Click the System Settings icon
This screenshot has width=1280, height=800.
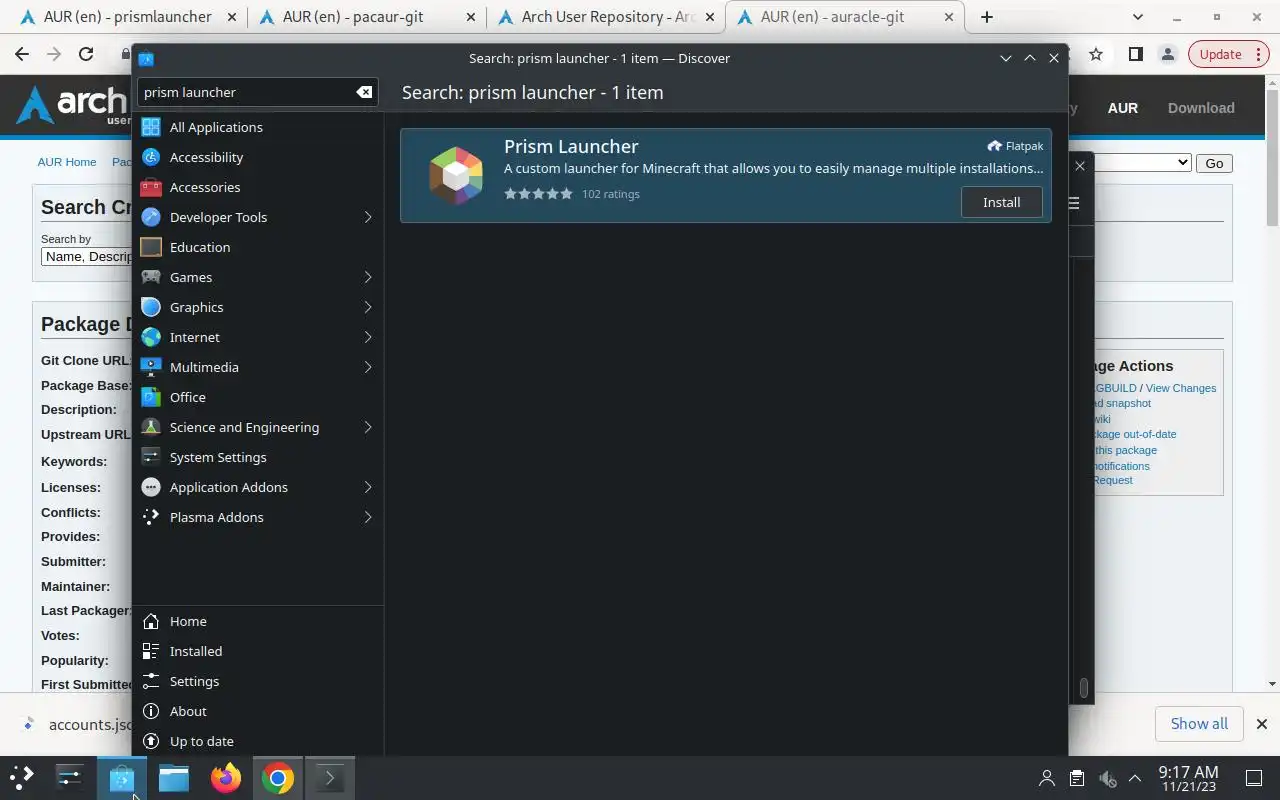point(151,457)
